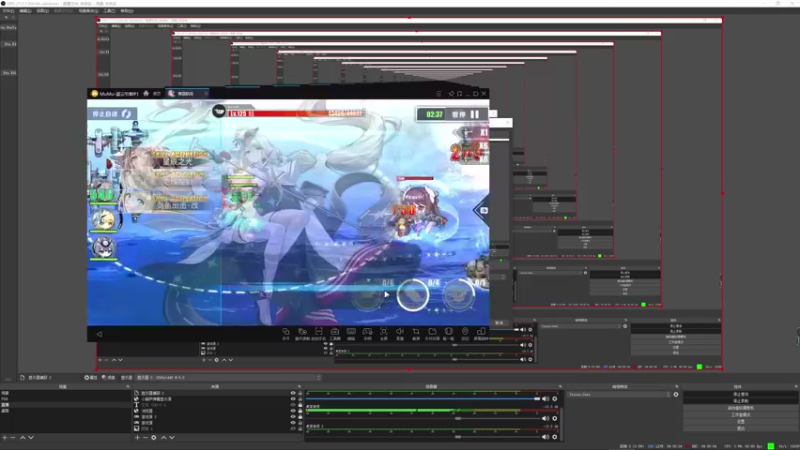Open MuMu shared folder icon
Viewport: 800px width, 450px height.
(432, 333)
